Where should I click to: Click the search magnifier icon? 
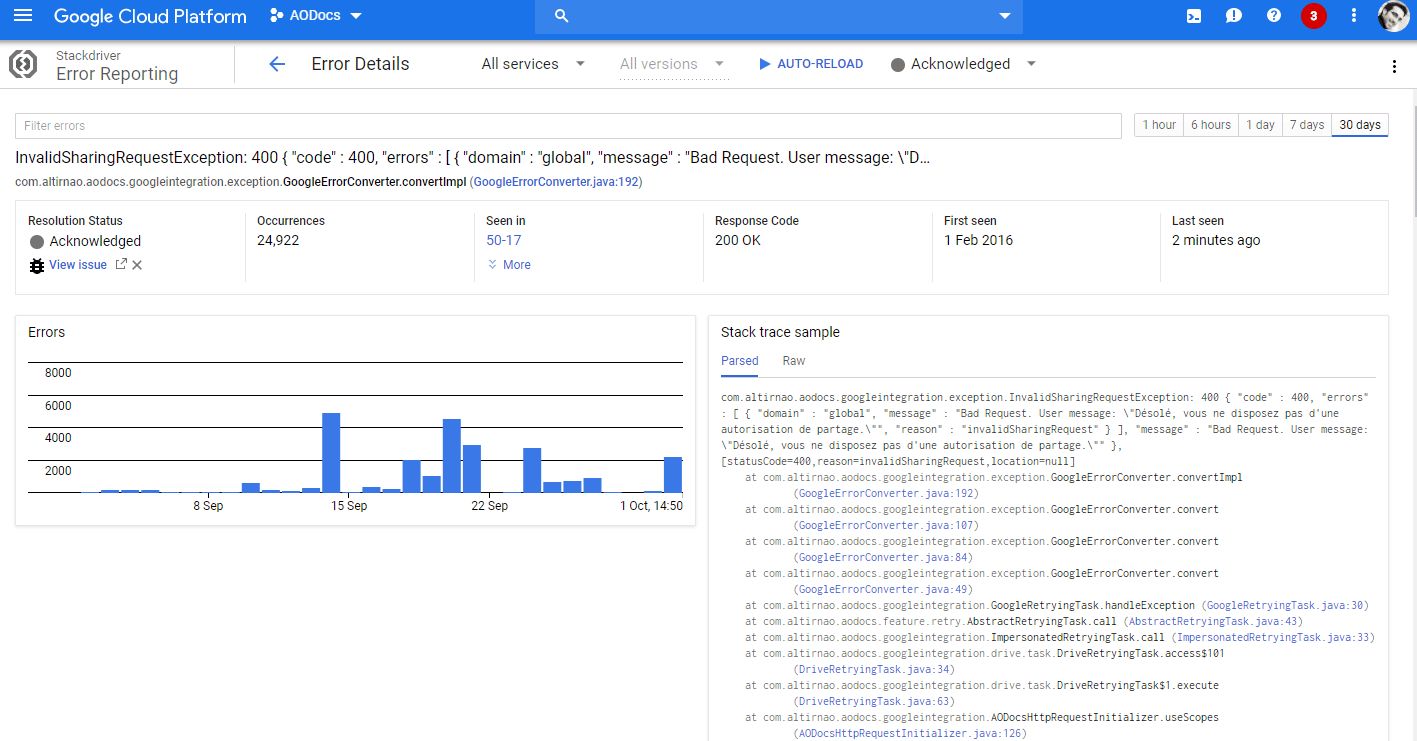click(561, 16)
